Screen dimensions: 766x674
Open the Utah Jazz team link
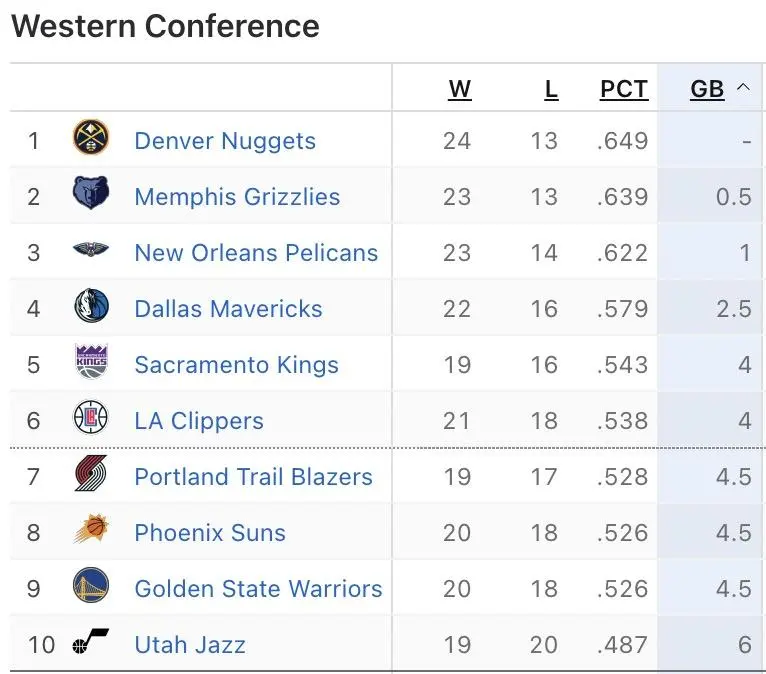tap(190, 645)
